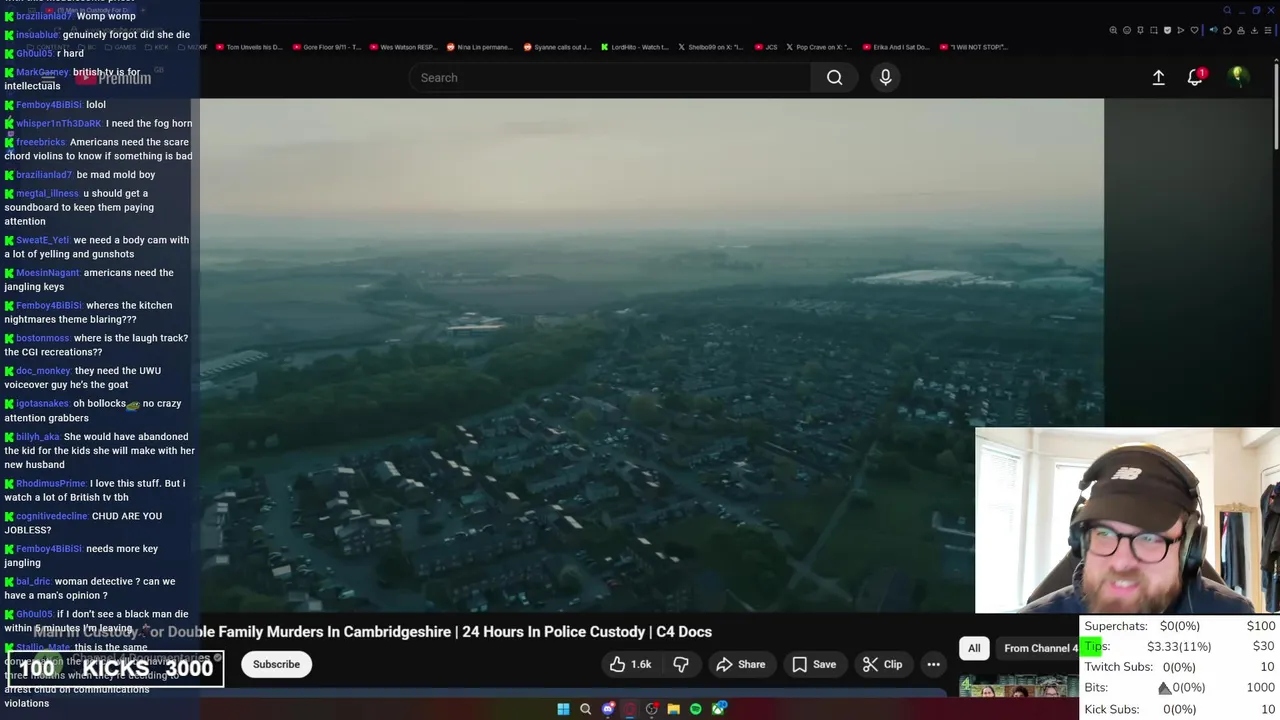Click the video title '24 Hours In Police Custody'

click(x=554, y=632)
